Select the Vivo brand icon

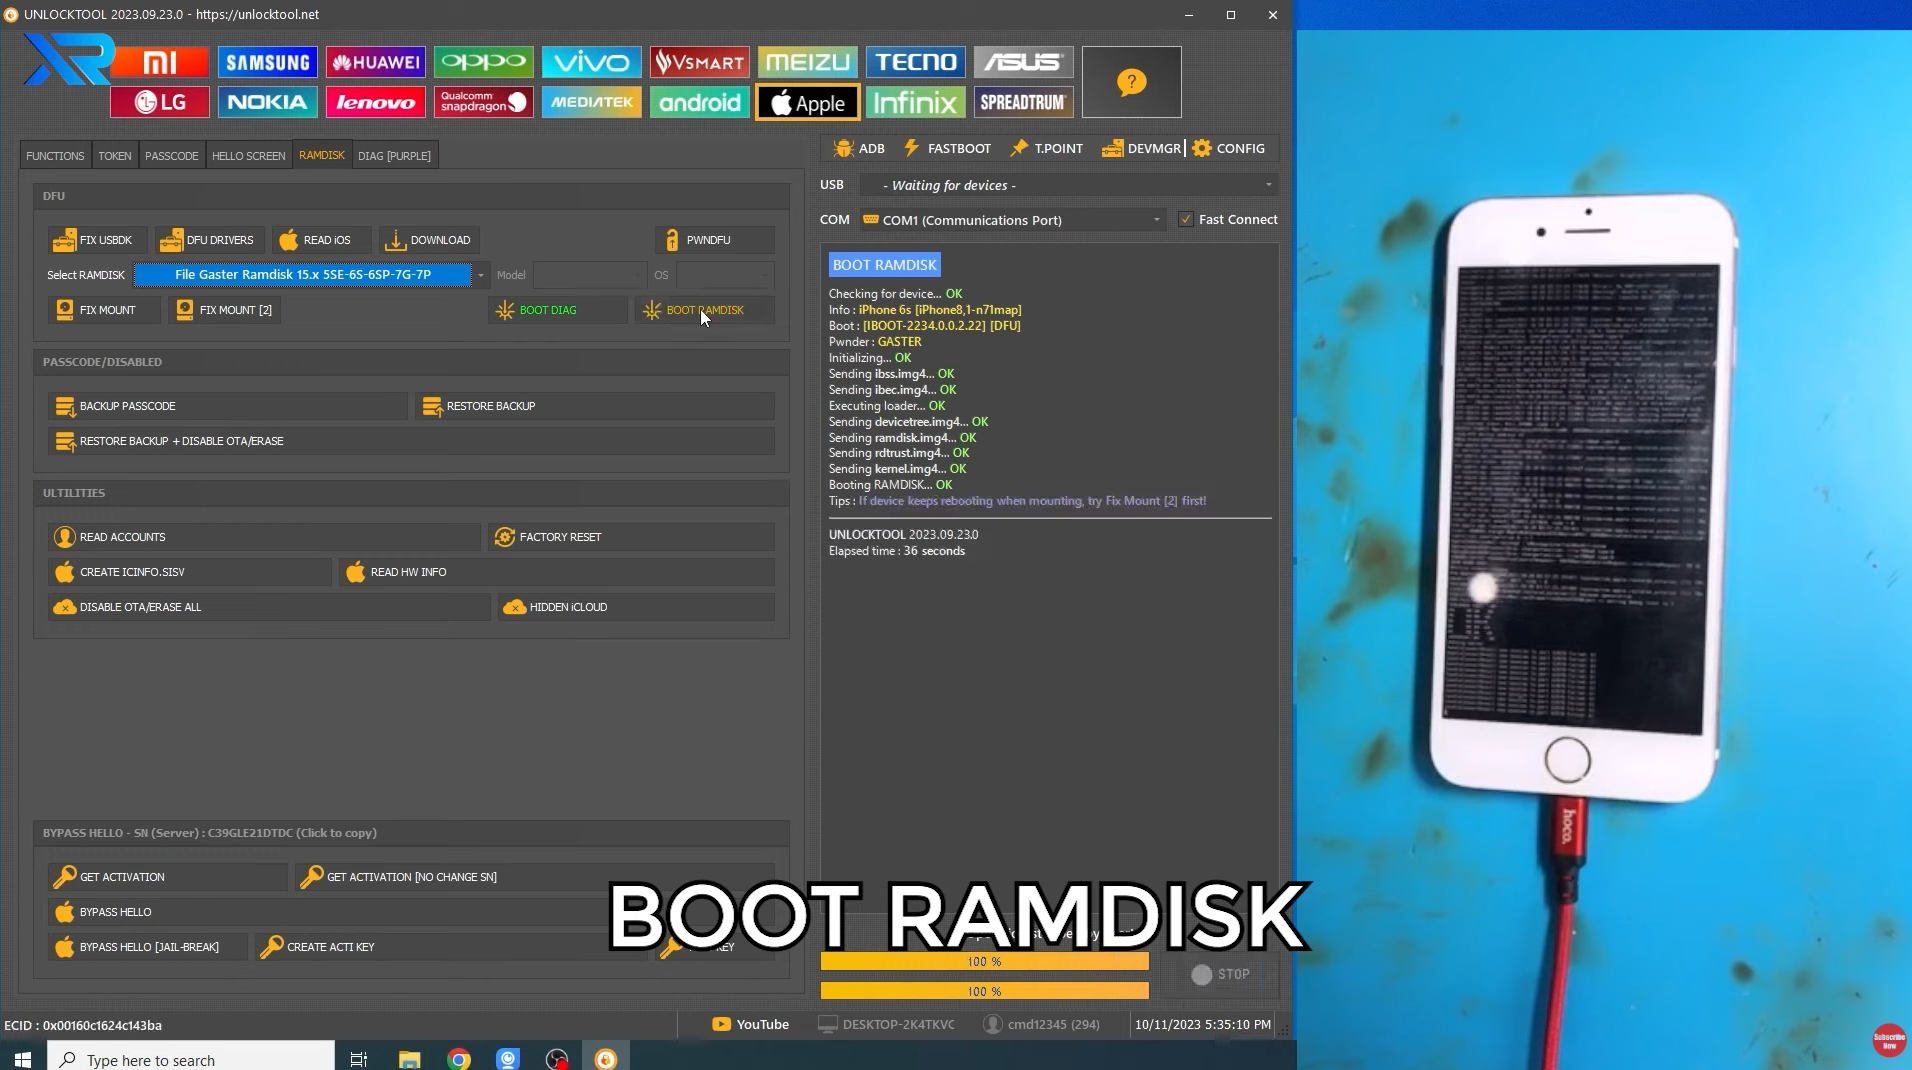(x=591, y=62)
